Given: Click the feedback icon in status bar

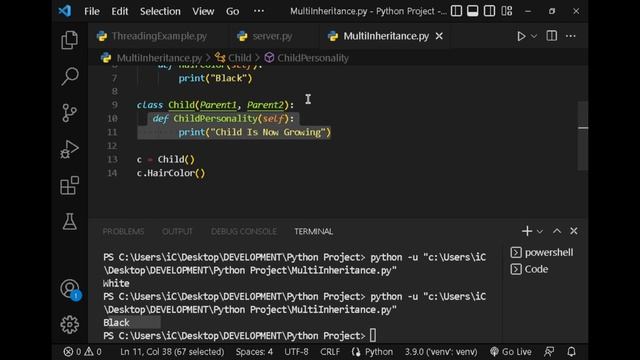Looking at the screenshot, I should 549,351.
